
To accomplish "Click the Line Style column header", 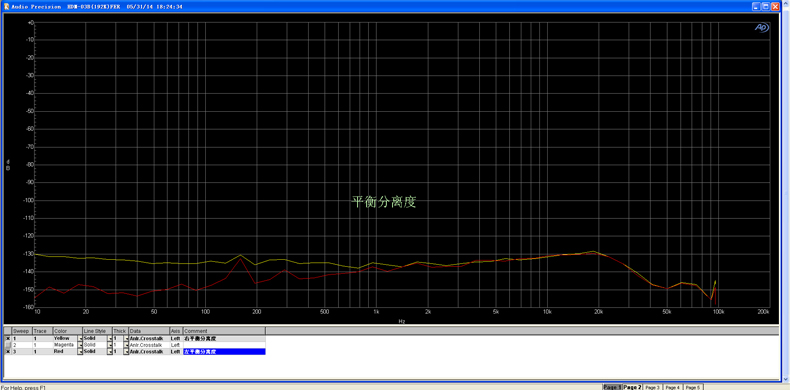I will click(x=97, y=331).
